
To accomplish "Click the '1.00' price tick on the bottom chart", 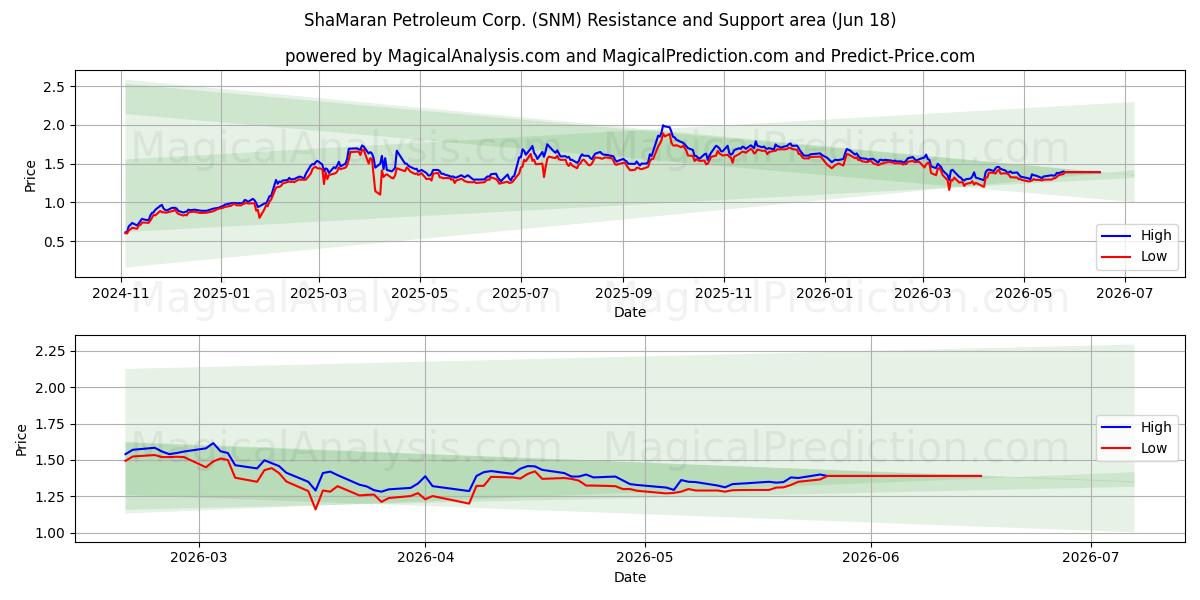I will point(51,533).
